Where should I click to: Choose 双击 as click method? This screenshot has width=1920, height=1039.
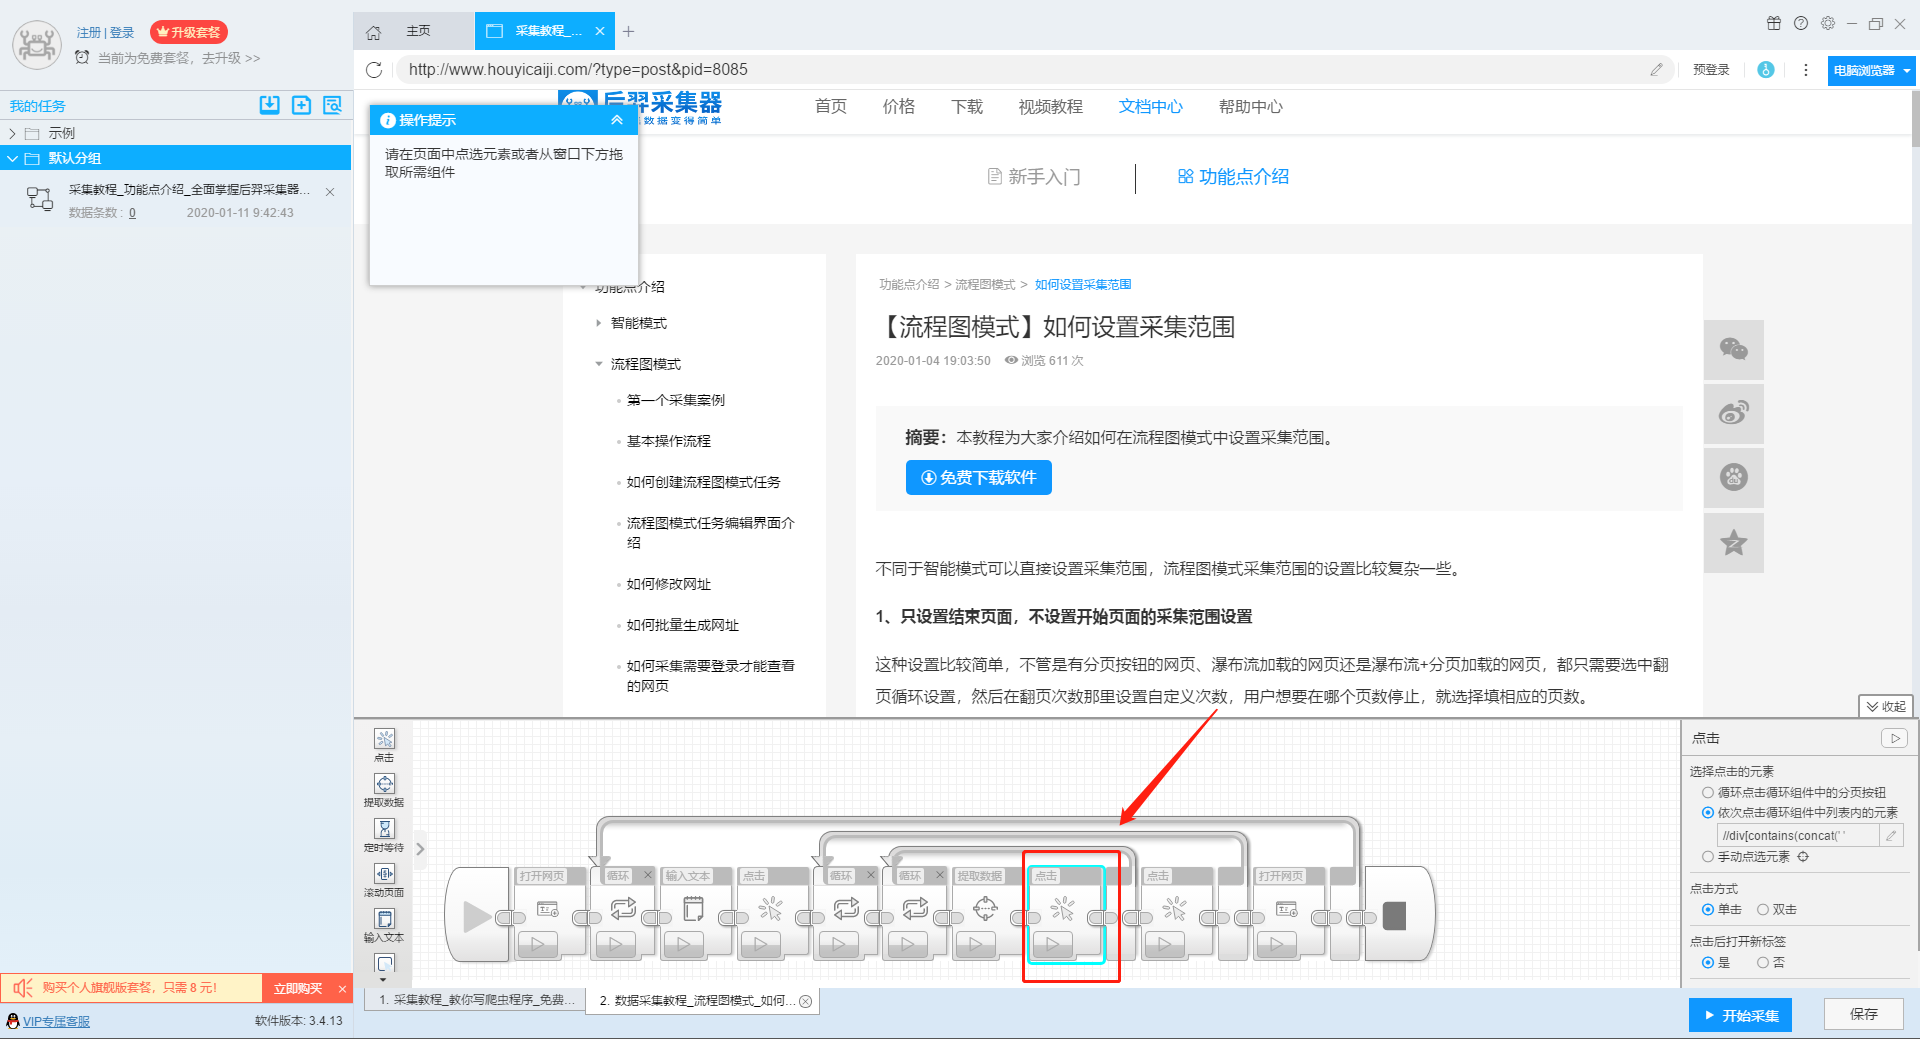1763,909
